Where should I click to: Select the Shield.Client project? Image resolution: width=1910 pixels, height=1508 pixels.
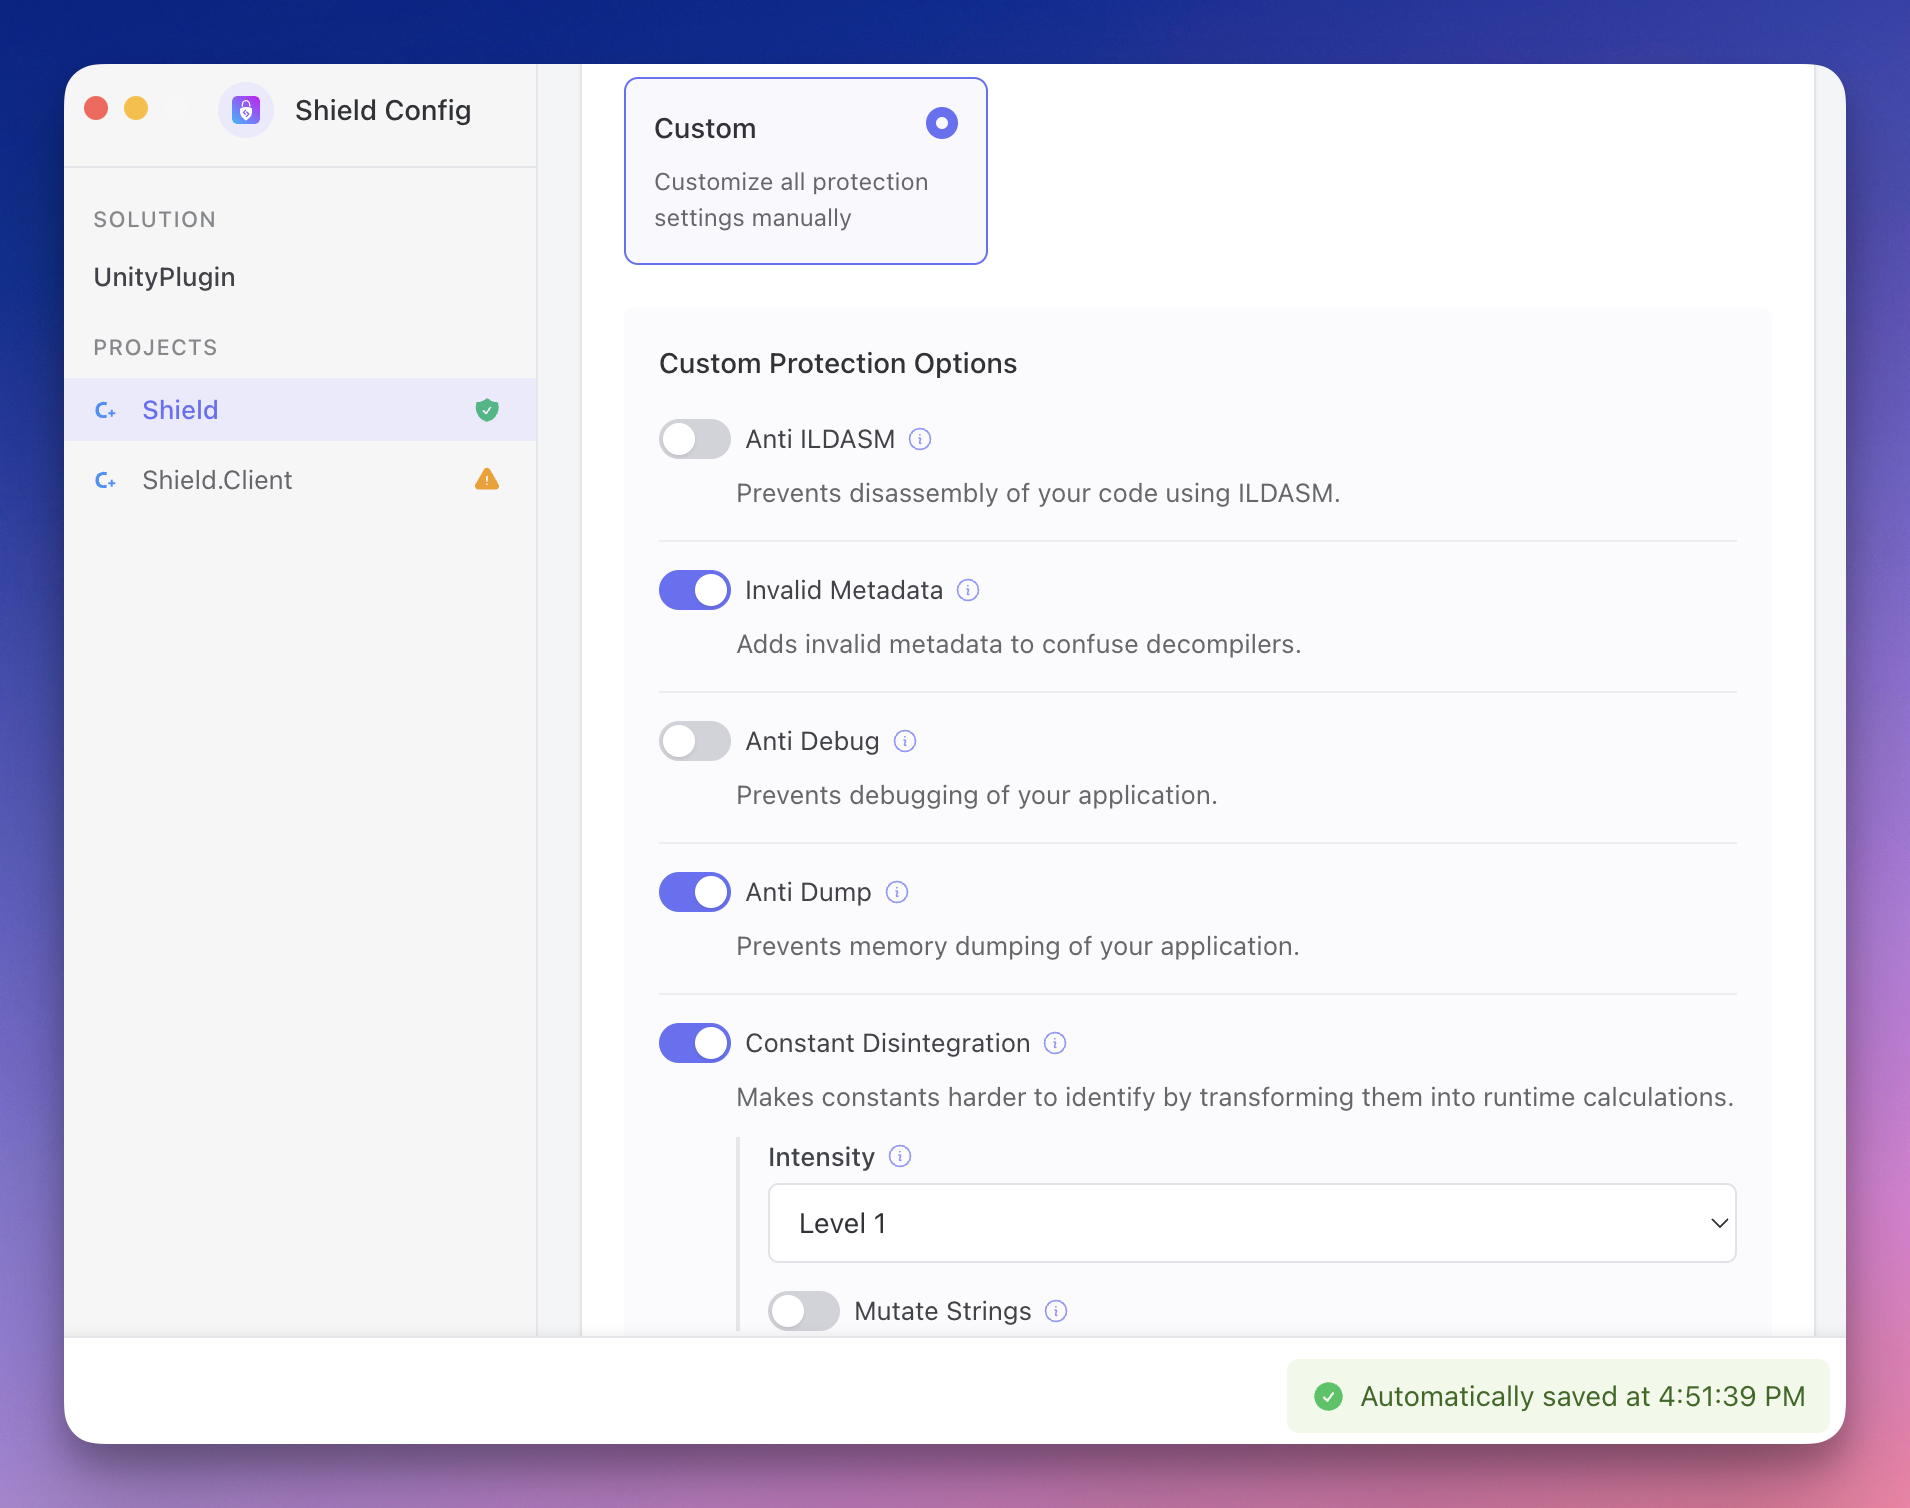point(218,479)
